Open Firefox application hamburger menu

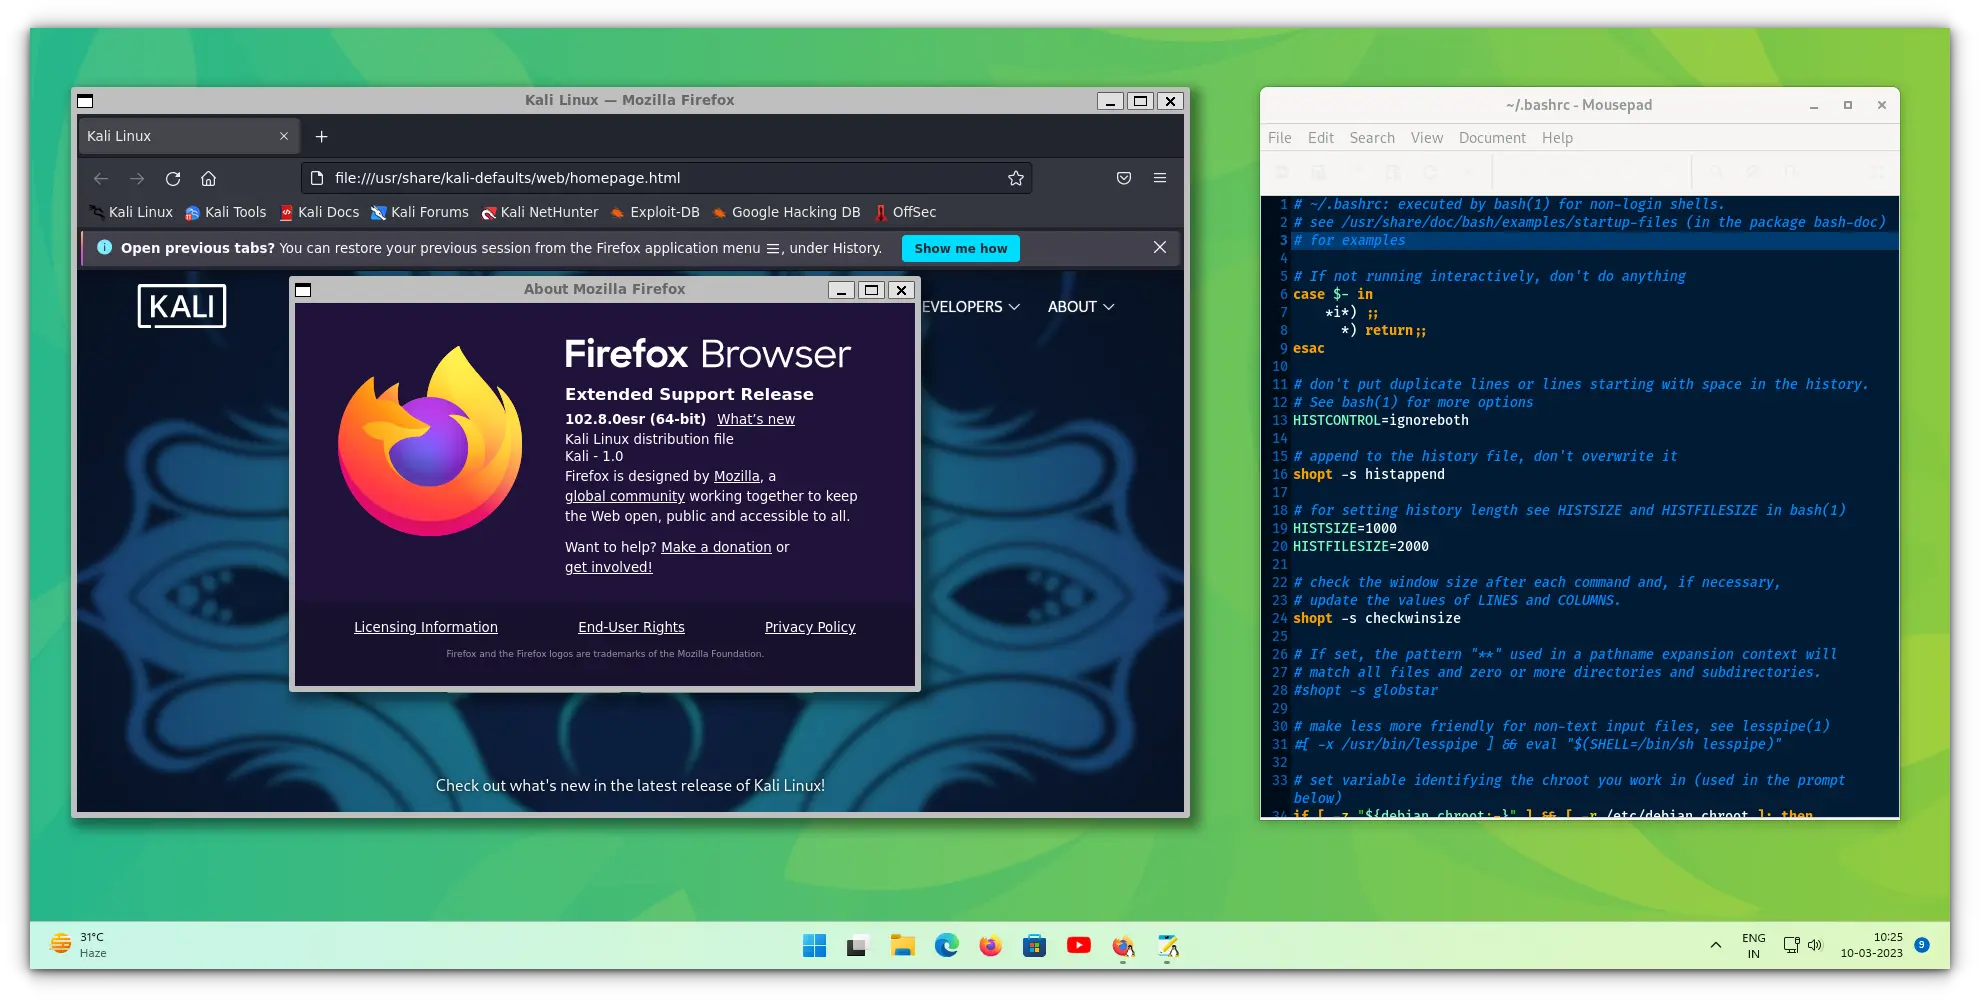pyautogui.click(x=1160, y=178)
